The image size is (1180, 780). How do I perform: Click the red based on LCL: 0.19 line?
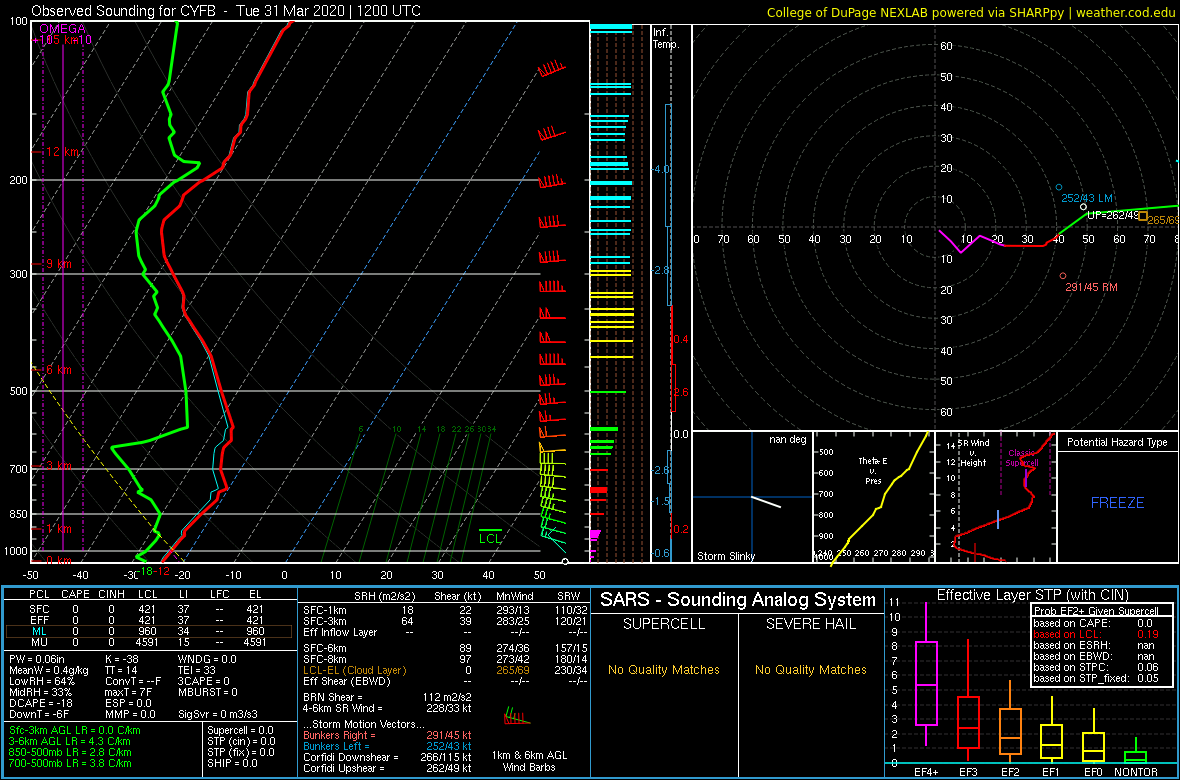pos(1097,634)
